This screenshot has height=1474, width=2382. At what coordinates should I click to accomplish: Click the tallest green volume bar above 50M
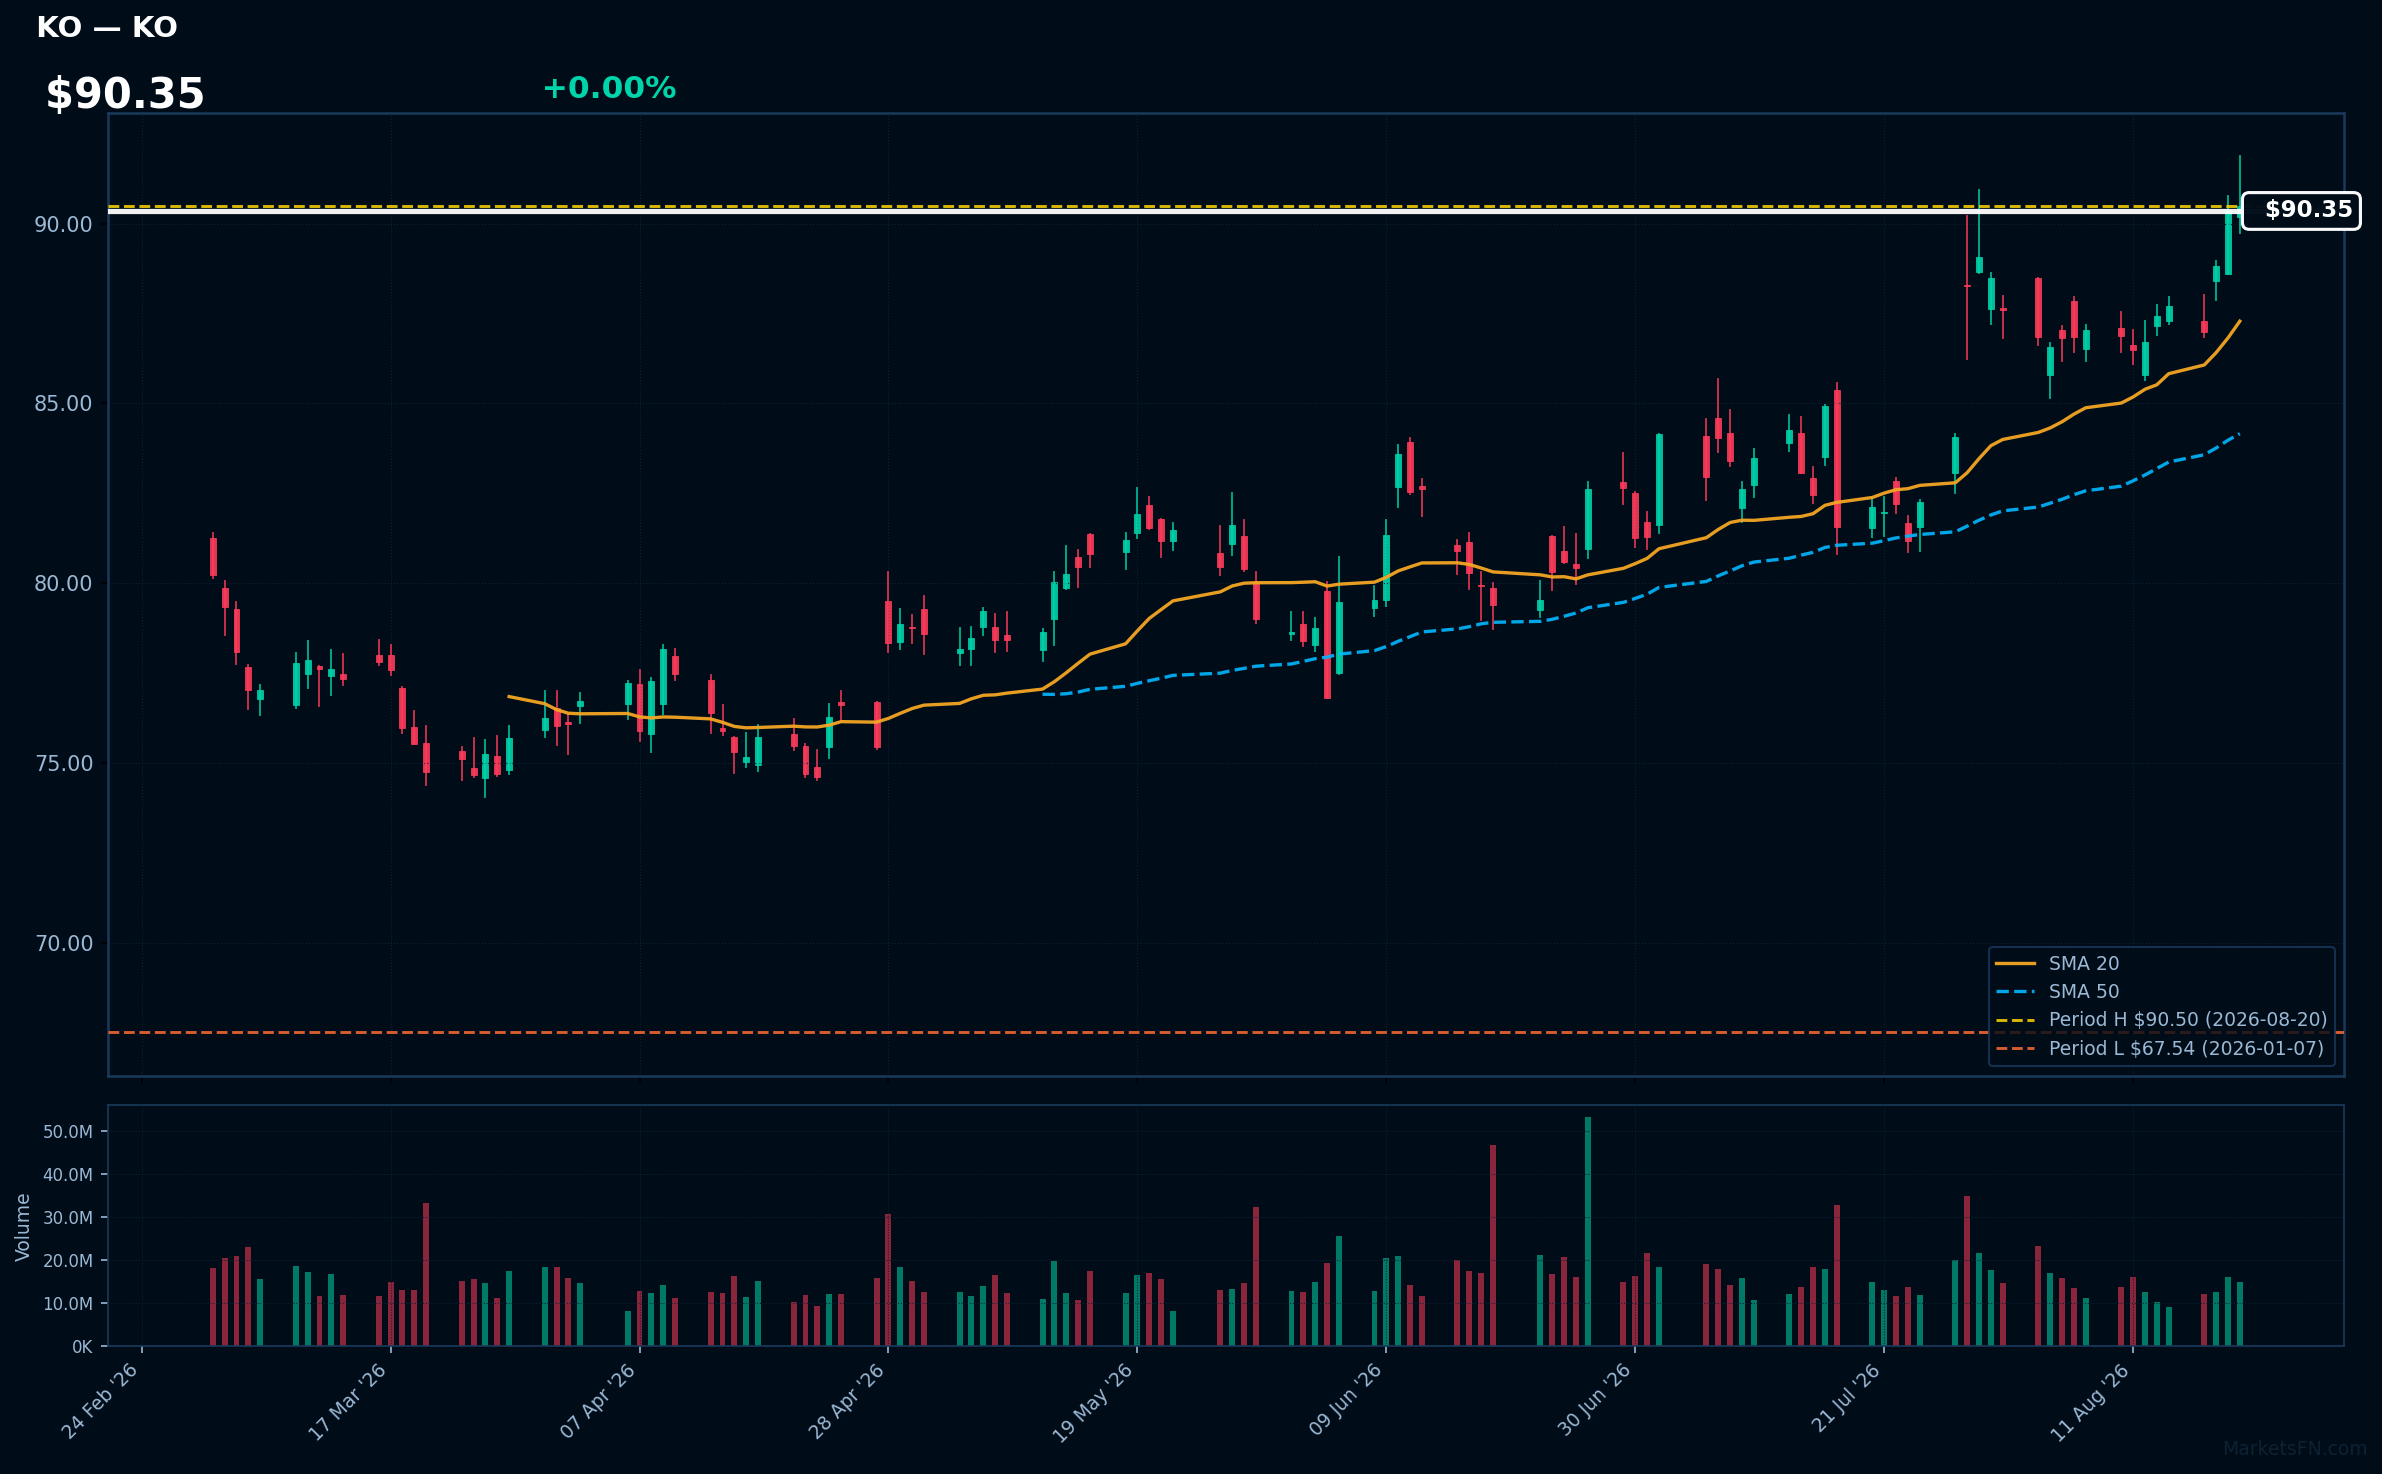pos(1588,1231)
